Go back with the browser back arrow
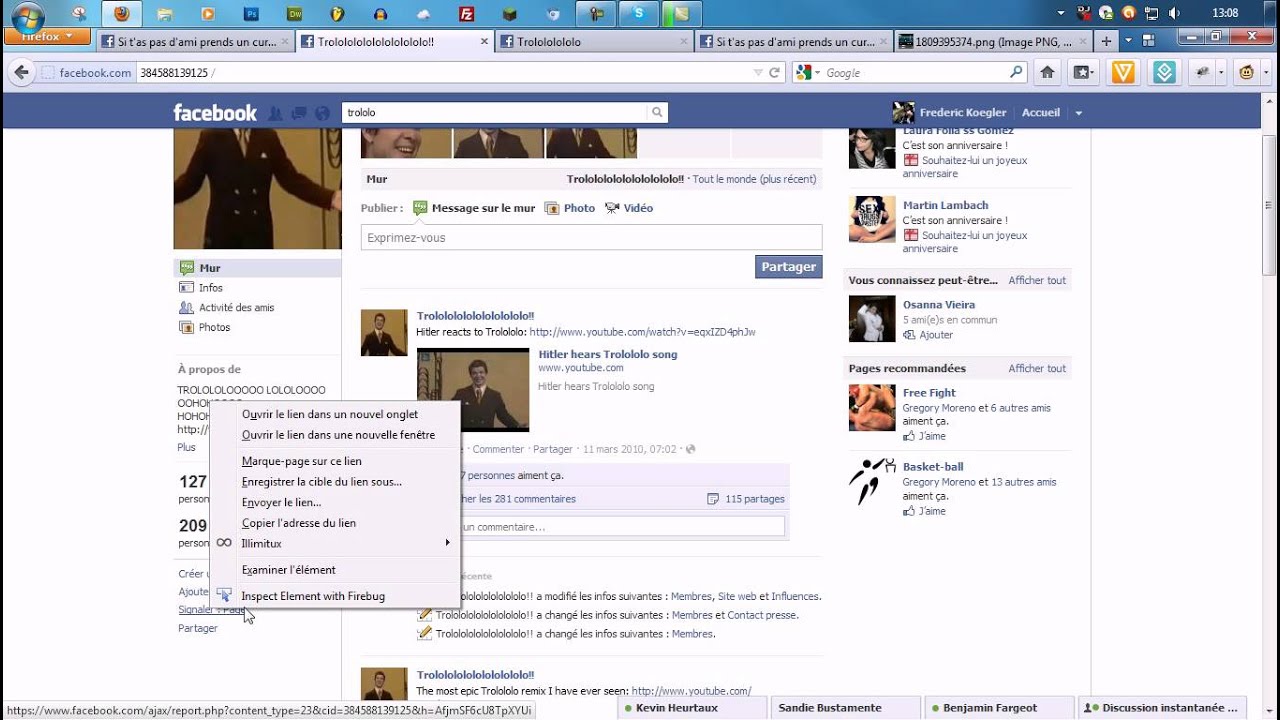This screenshot has width=1280, height=720. pos(20,72)
